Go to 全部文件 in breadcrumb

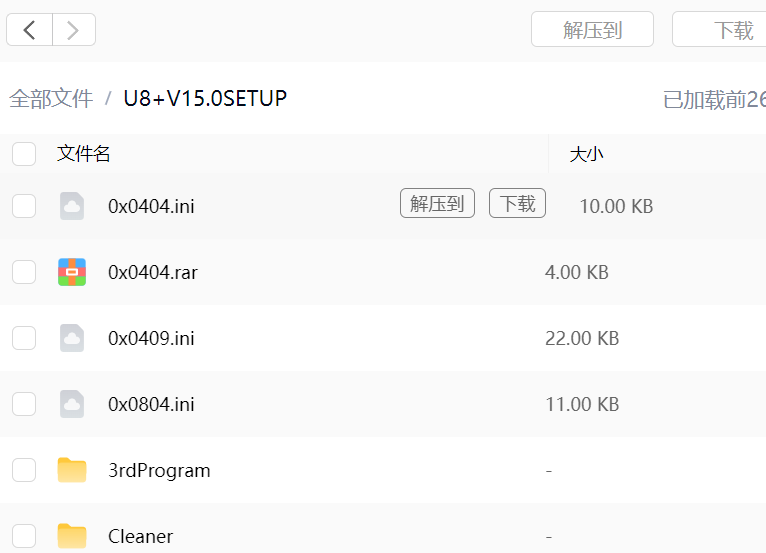point(51,98)
